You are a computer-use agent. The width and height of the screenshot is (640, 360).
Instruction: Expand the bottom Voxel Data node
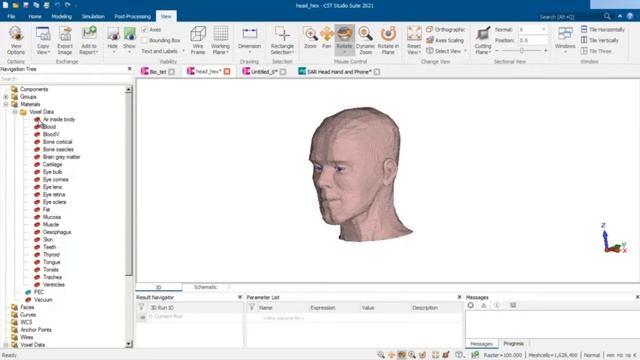click(6, 345)
